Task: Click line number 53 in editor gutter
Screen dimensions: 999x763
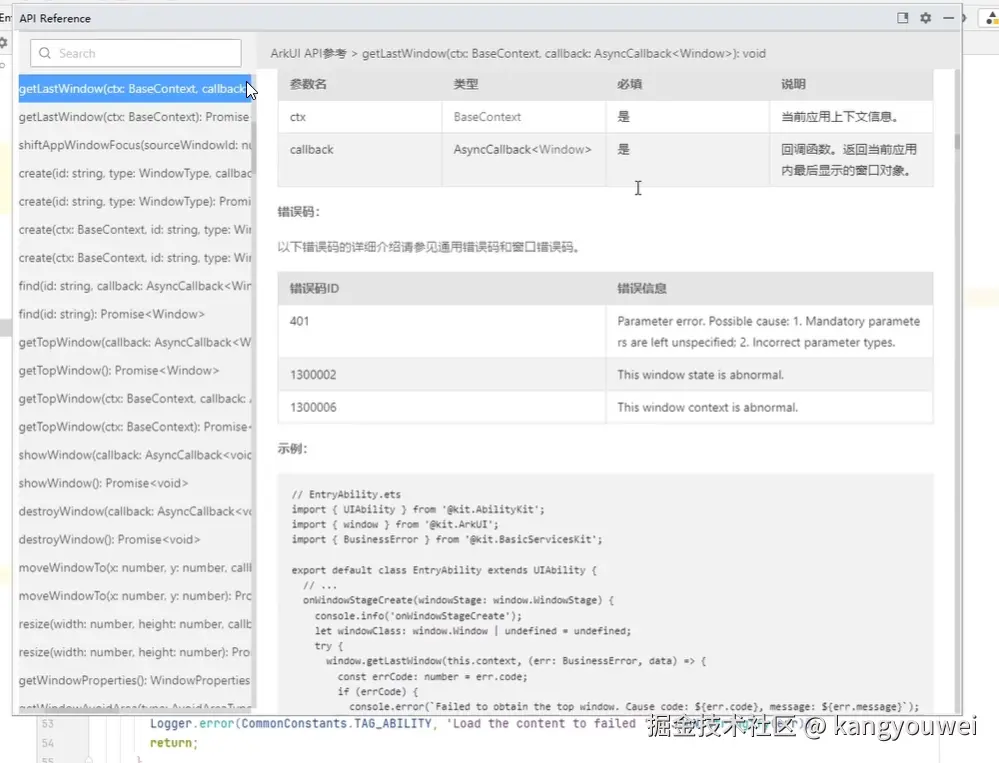Action: (x=48, y=724)
